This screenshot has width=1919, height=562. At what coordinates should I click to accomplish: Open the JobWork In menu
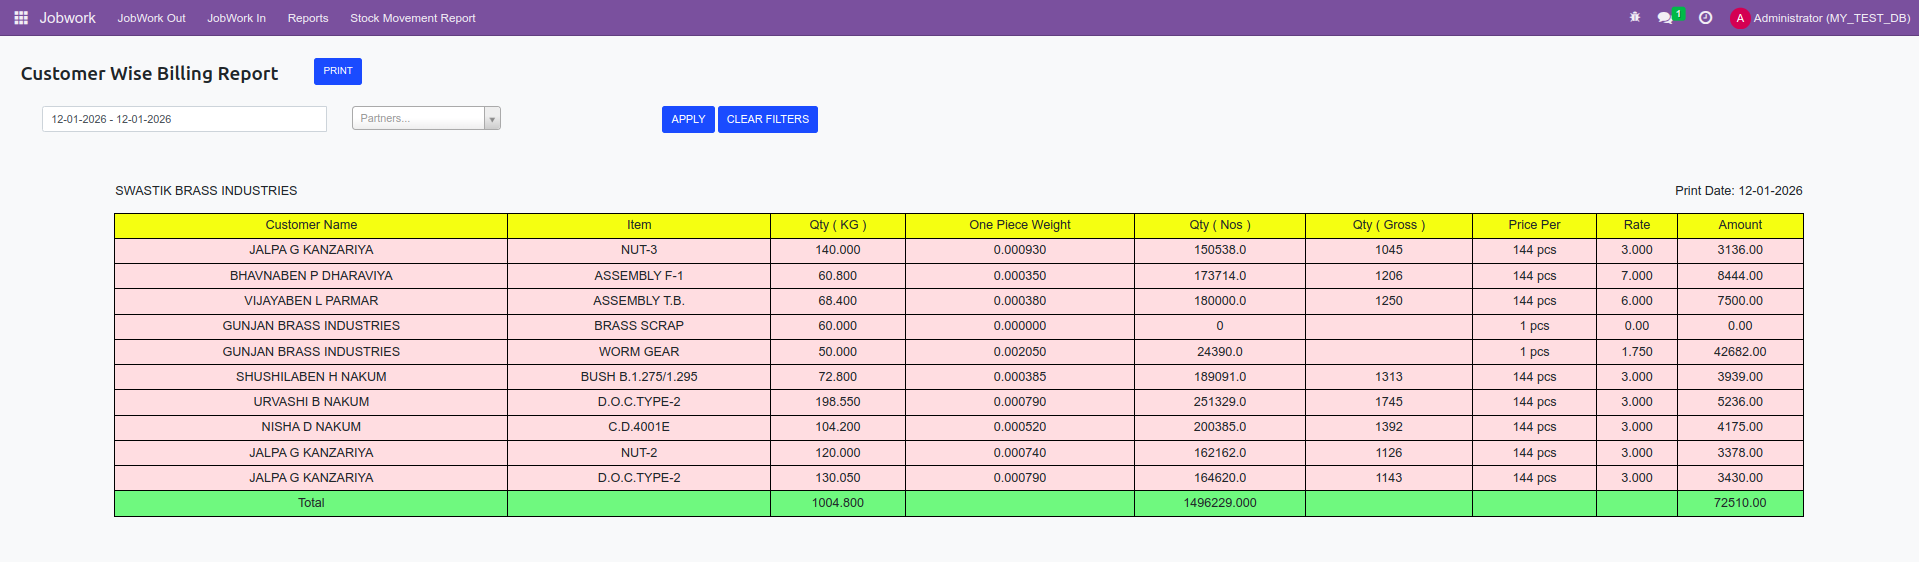tap(236, 18)
